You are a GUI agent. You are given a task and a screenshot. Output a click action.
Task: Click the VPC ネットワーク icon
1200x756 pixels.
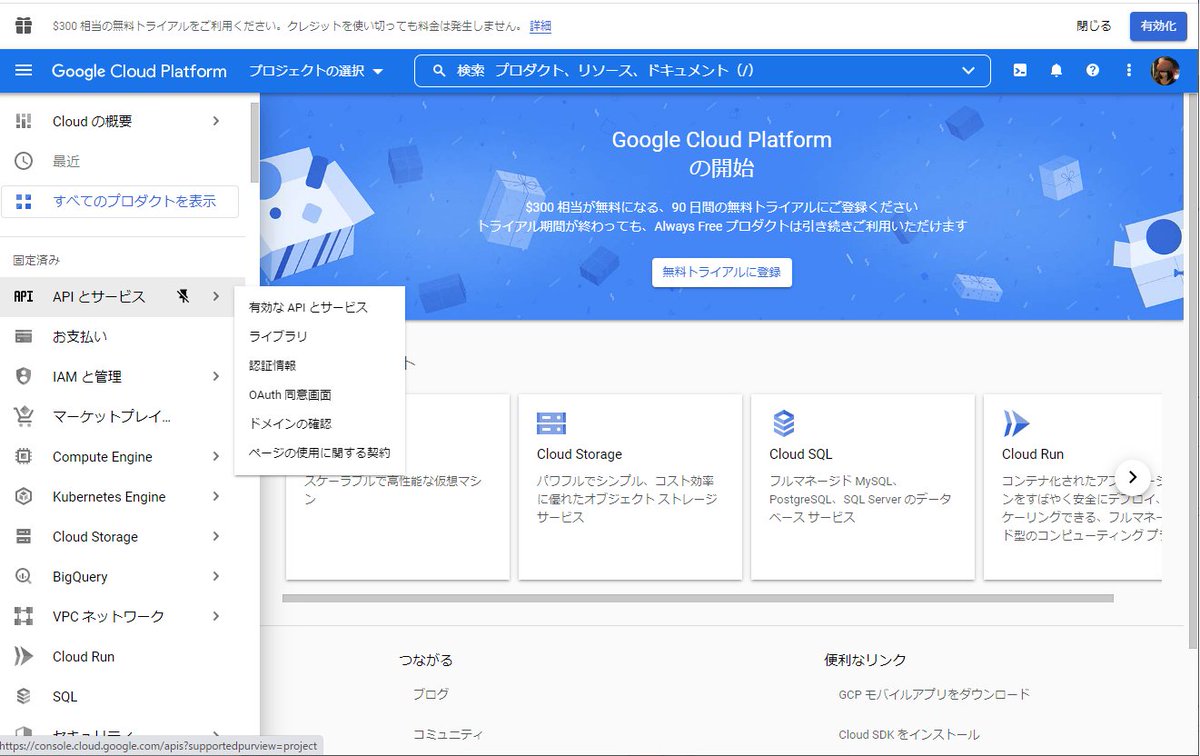24,617
